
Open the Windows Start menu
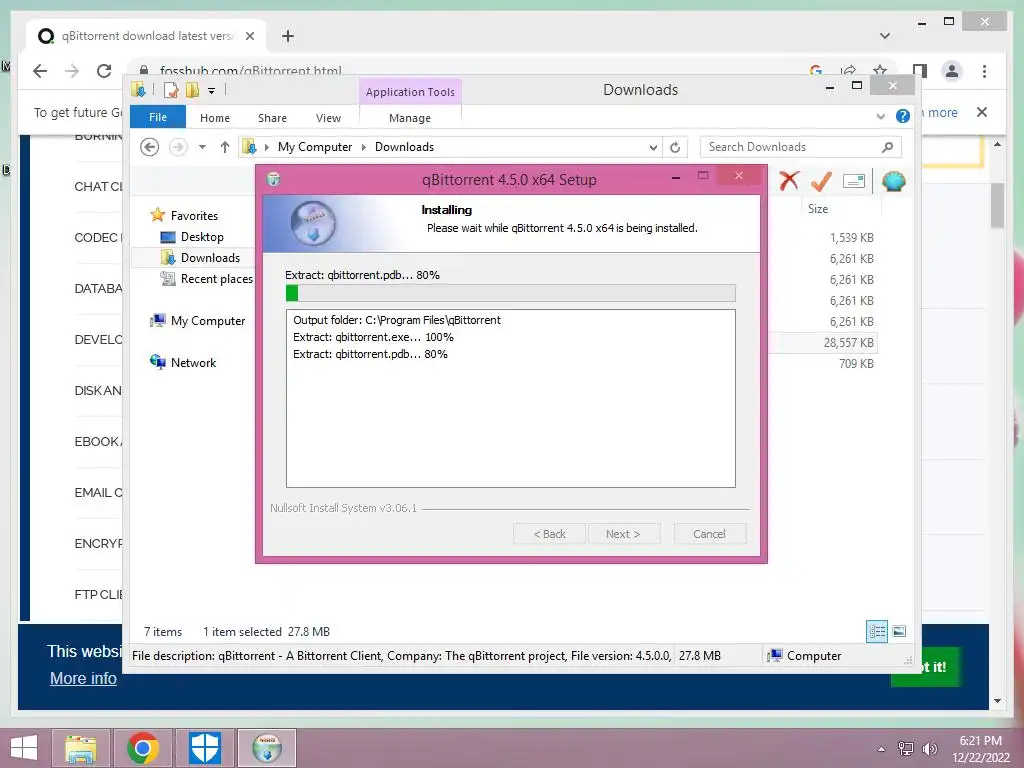point(24,748)
